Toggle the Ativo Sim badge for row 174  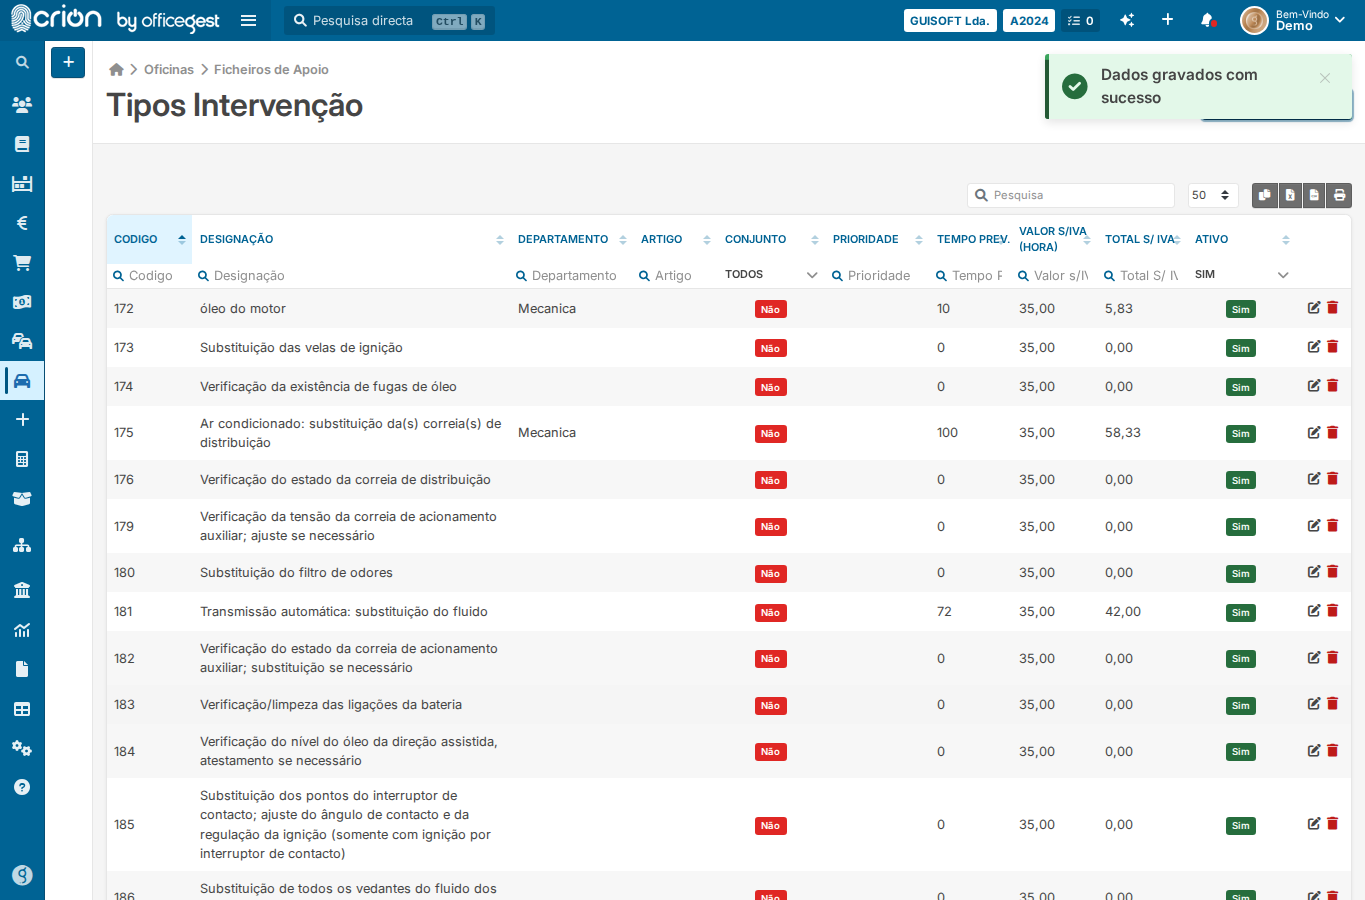1240,387
